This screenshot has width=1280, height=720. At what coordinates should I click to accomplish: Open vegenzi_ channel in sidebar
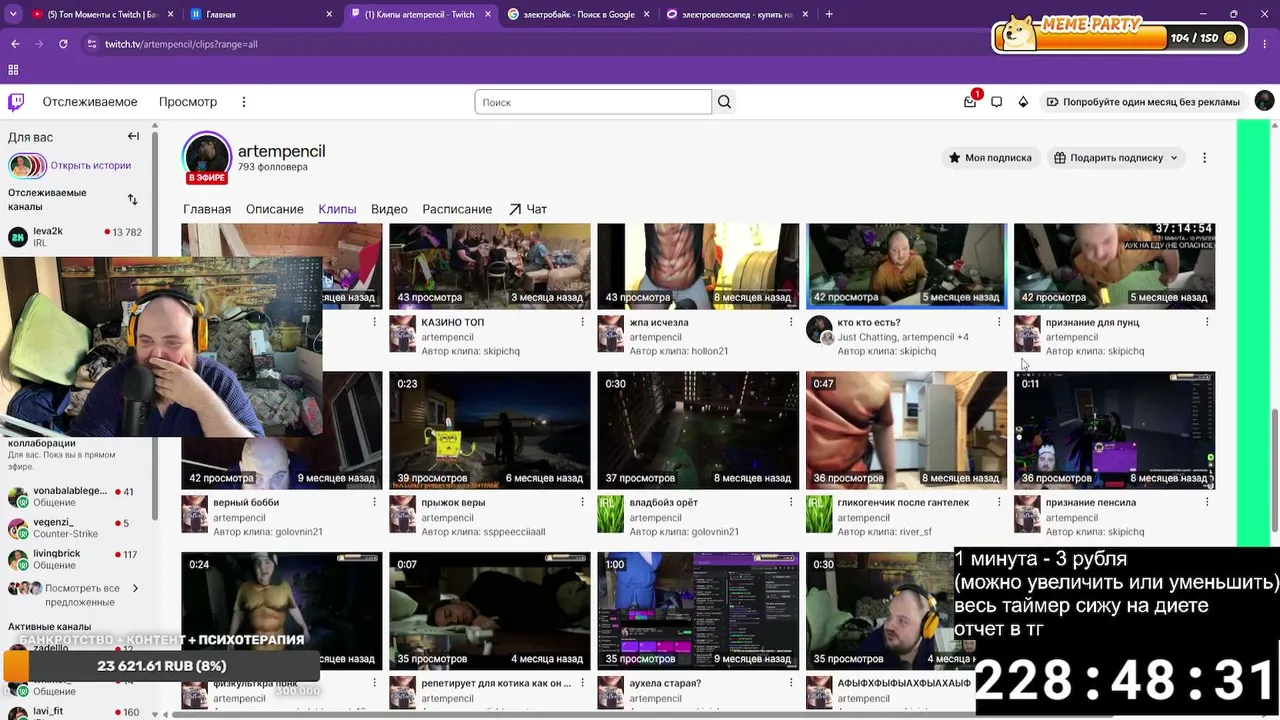click(x=75, y=528)
